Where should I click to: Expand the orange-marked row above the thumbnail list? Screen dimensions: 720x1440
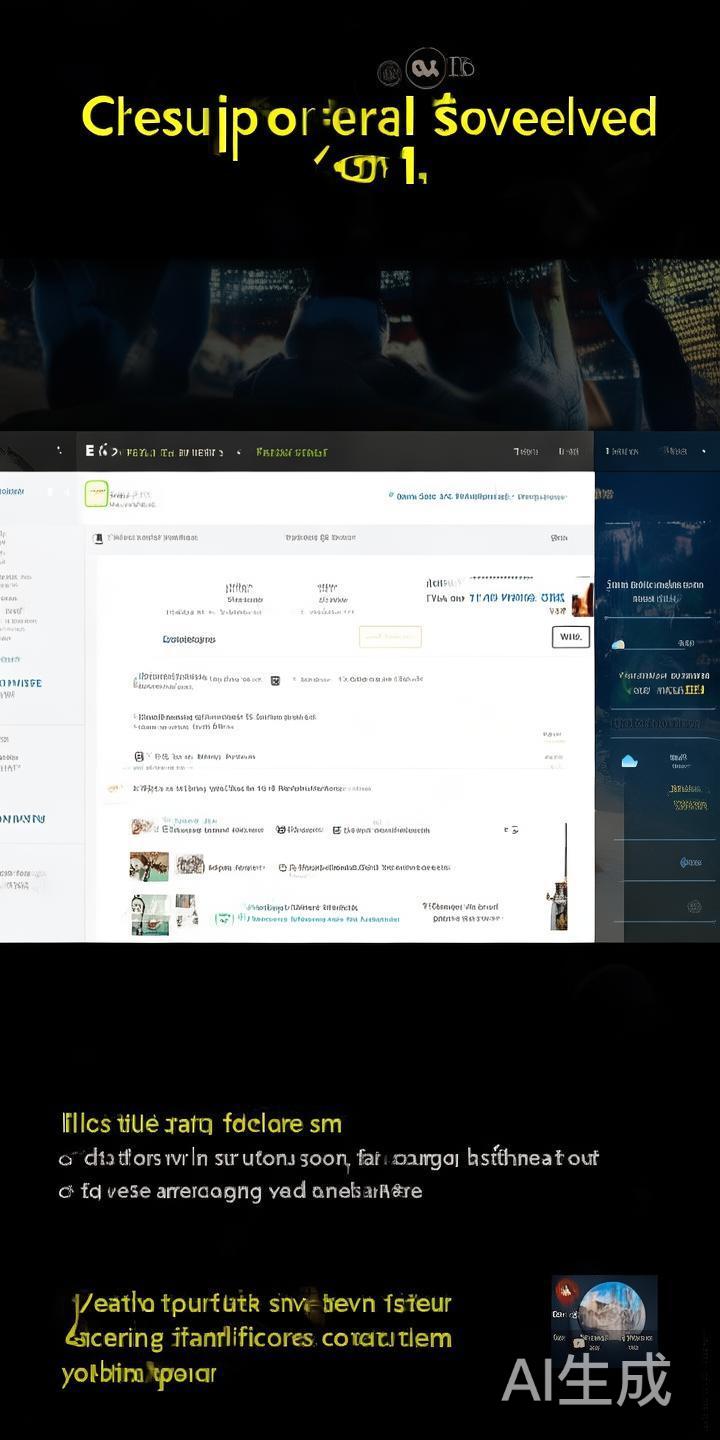point(115,789)
